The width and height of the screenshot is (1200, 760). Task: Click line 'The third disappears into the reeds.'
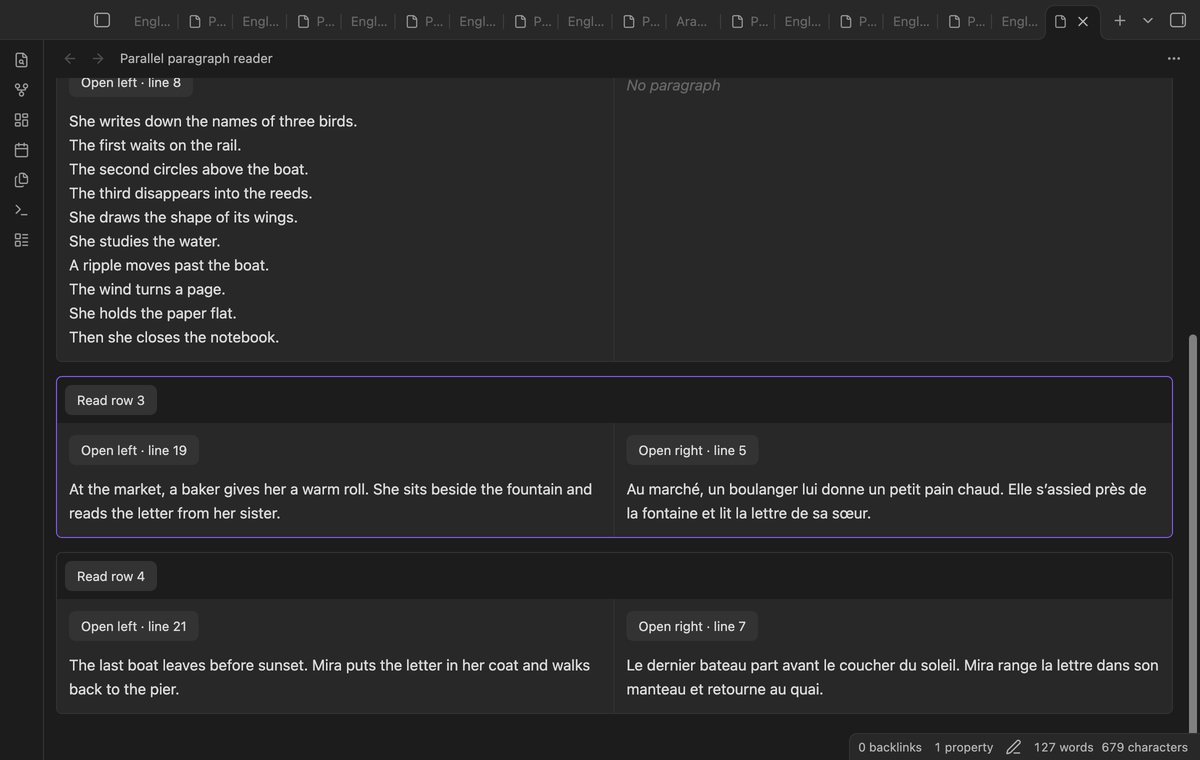click(190, 193)
